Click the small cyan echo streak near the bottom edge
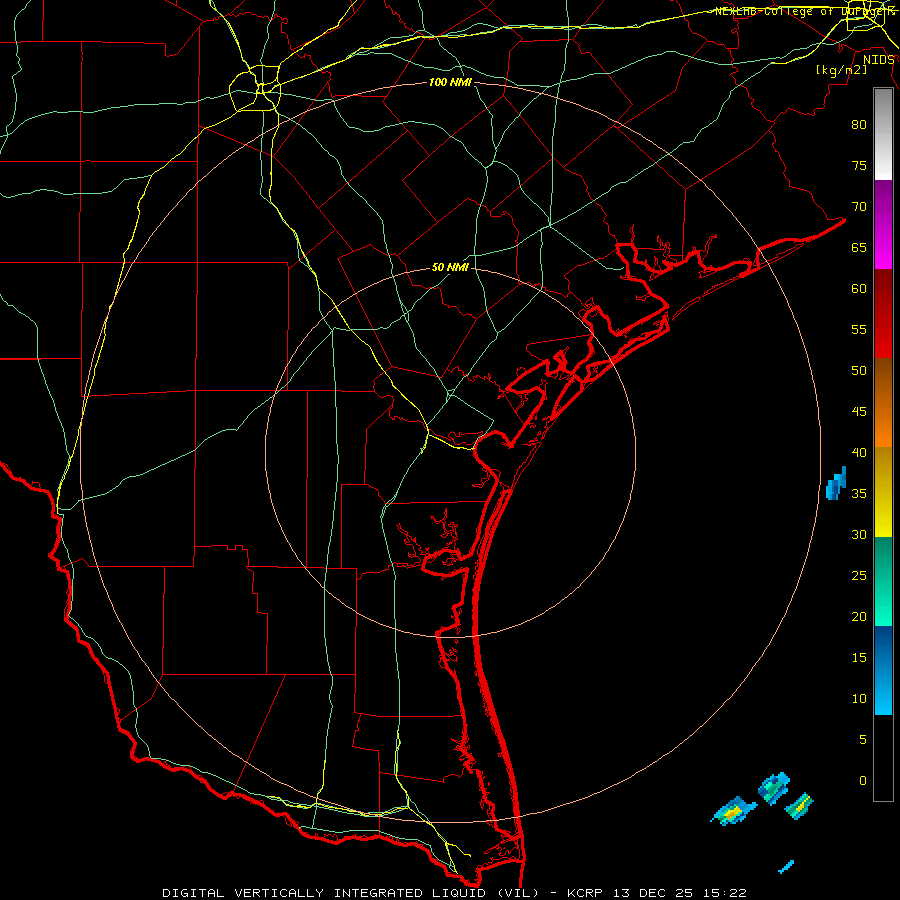The width and height of the screenshot is (900, 900). click(786, 867)
